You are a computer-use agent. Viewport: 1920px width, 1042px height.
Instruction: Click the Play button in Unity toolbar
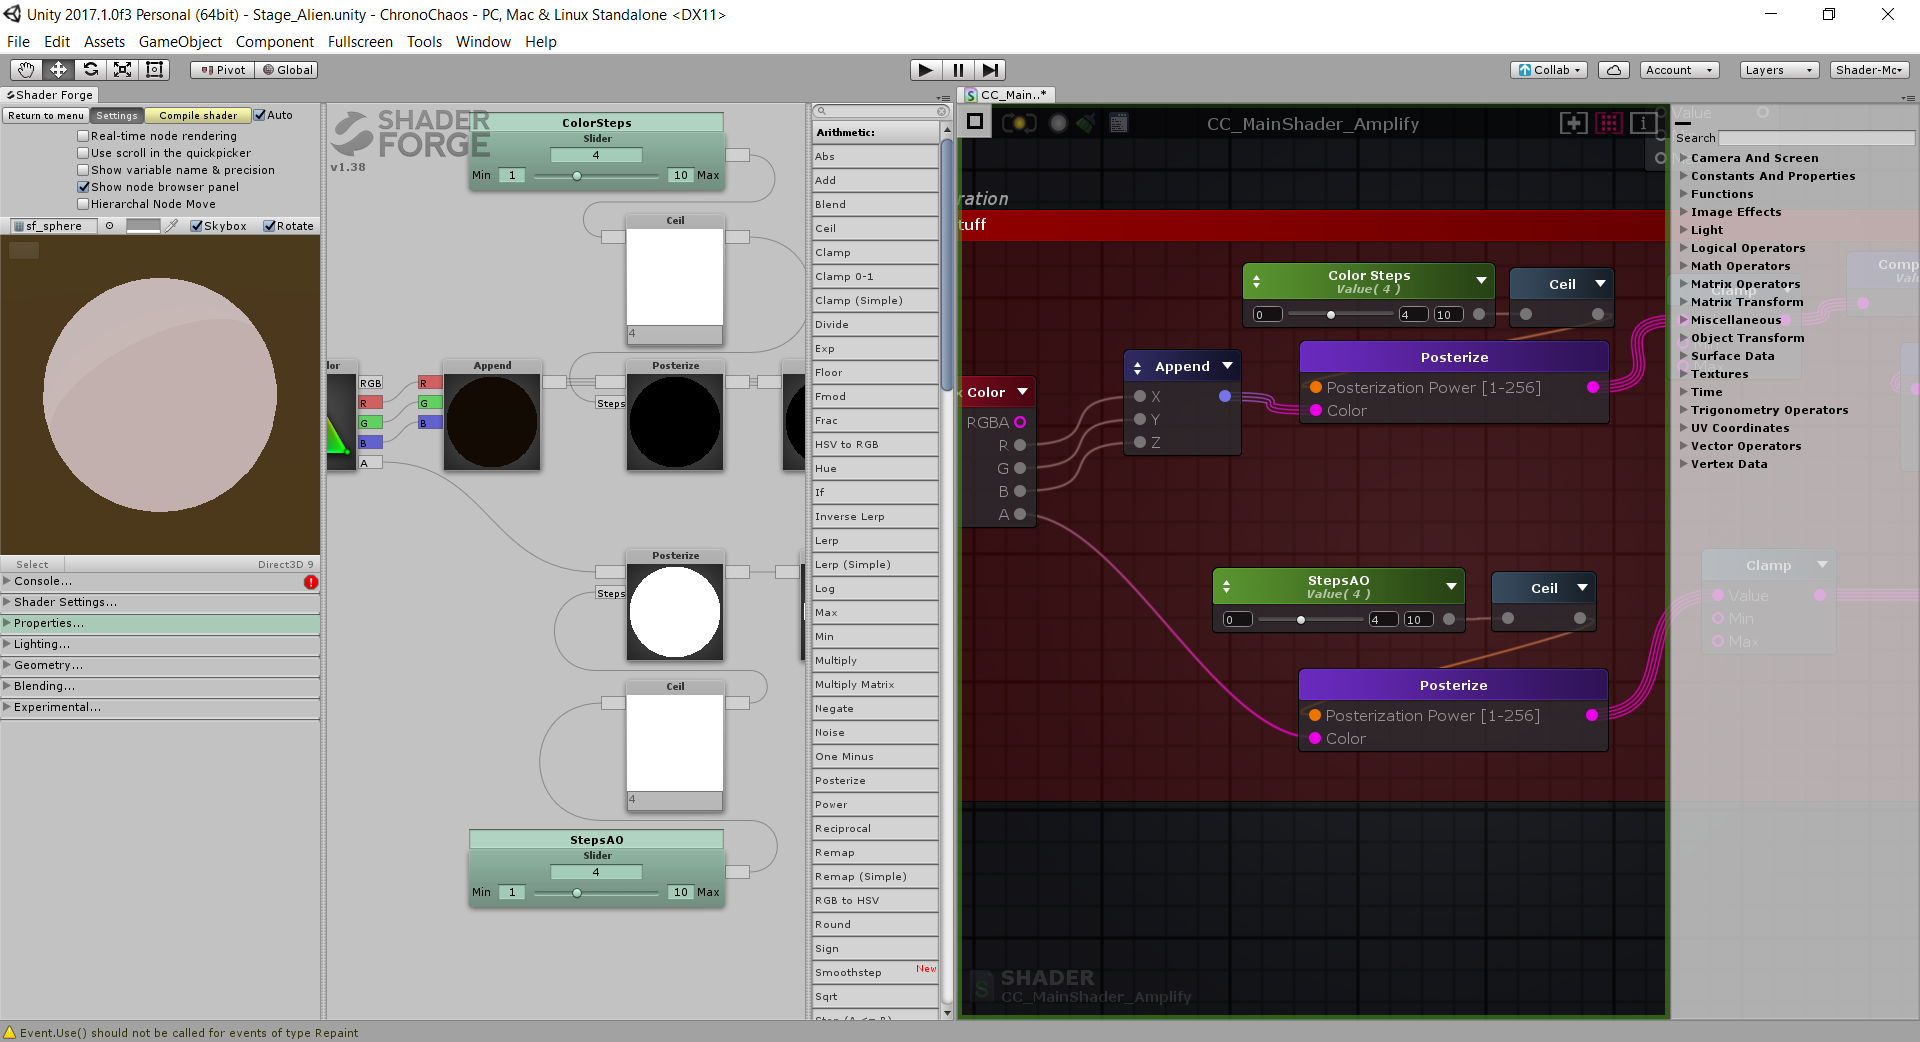click(x=925, y=70)
